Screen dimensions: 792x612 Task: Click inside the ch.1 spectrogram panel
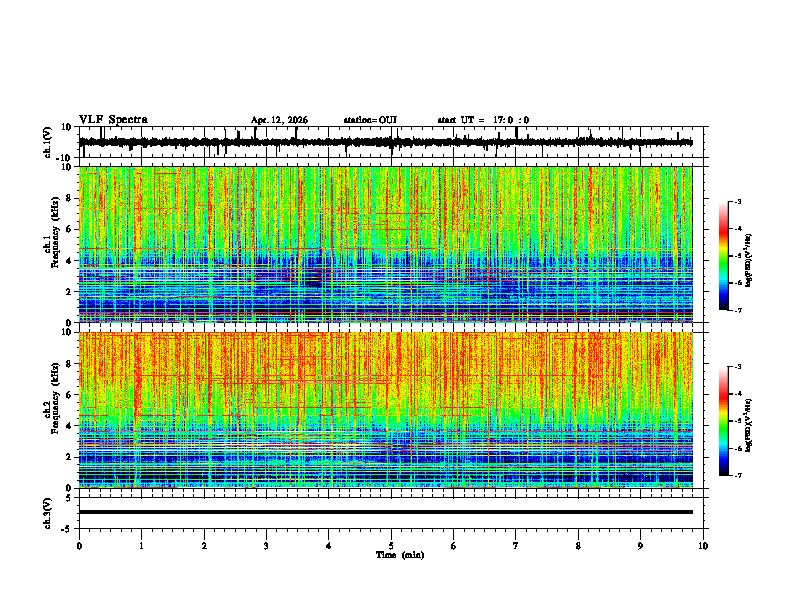coord(386,244)
